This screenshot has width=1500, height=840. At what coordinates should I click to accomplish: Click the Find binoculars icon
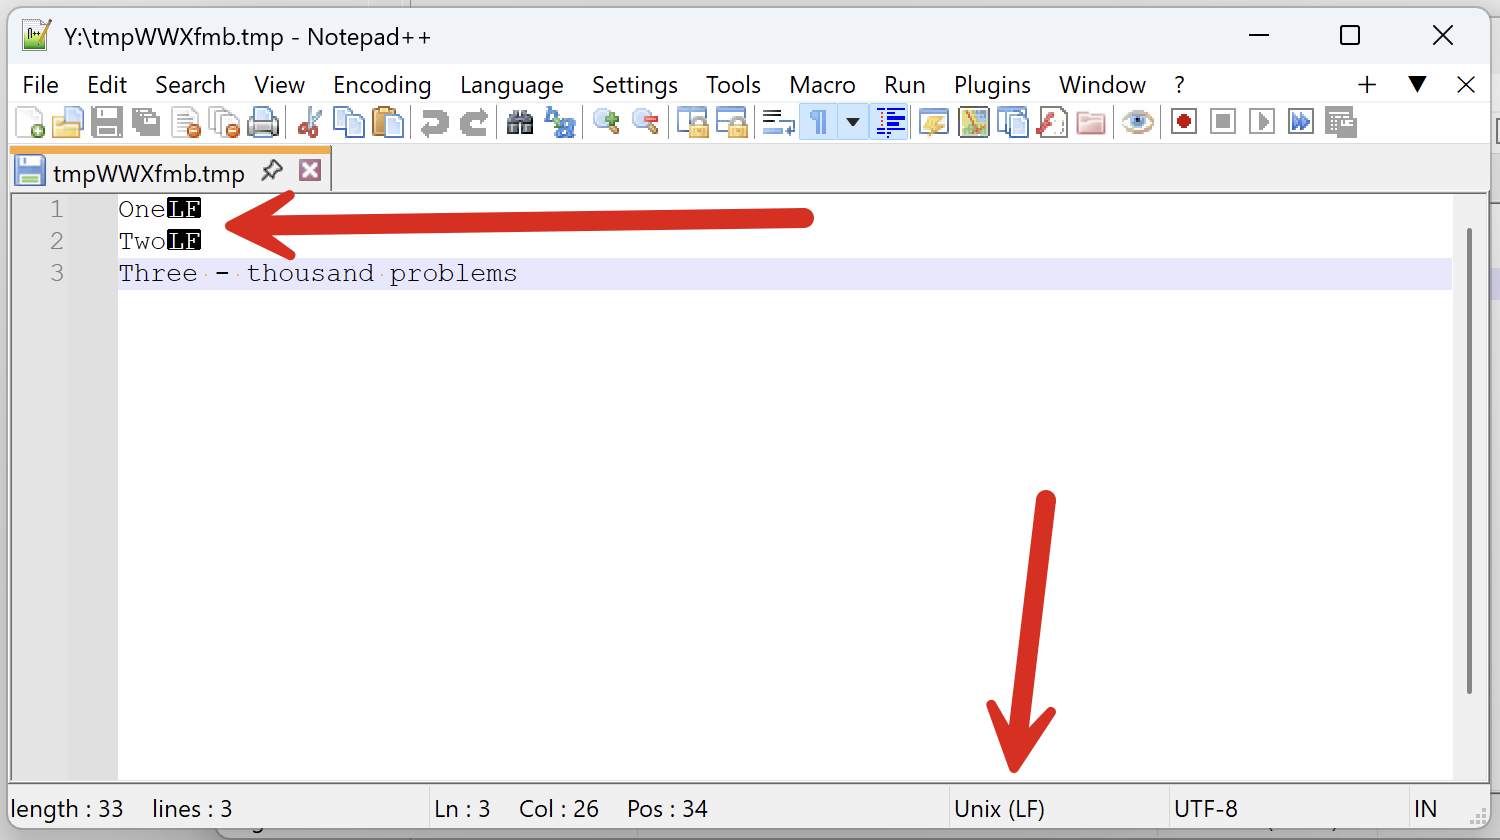(520, 121)
